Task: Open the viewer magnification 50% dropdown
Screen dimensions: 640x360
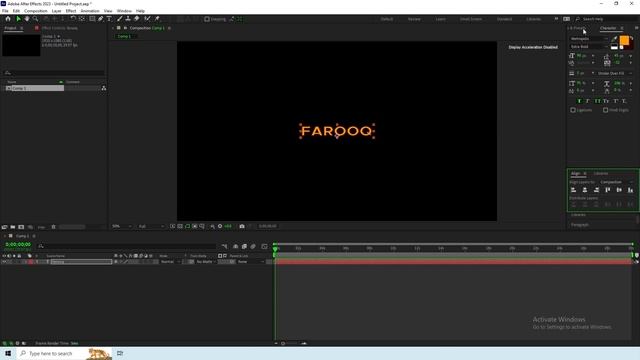Action: coord(122,226)
